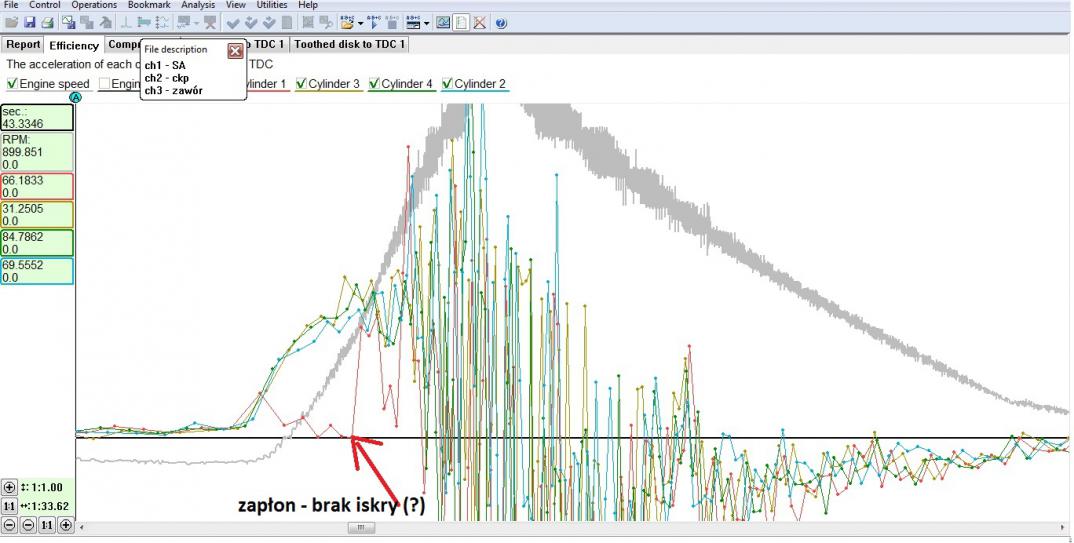Disable the Cylinder 2 trace checkbox
This screenshot has height=543, width=1074.
pyautogui.click(x=447, y=84)
